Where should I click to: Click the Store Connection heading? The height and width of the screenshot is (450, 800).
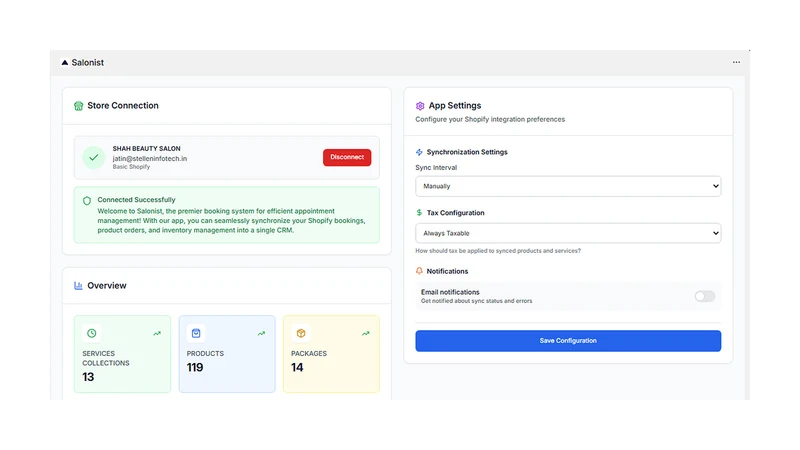(123, 106)
